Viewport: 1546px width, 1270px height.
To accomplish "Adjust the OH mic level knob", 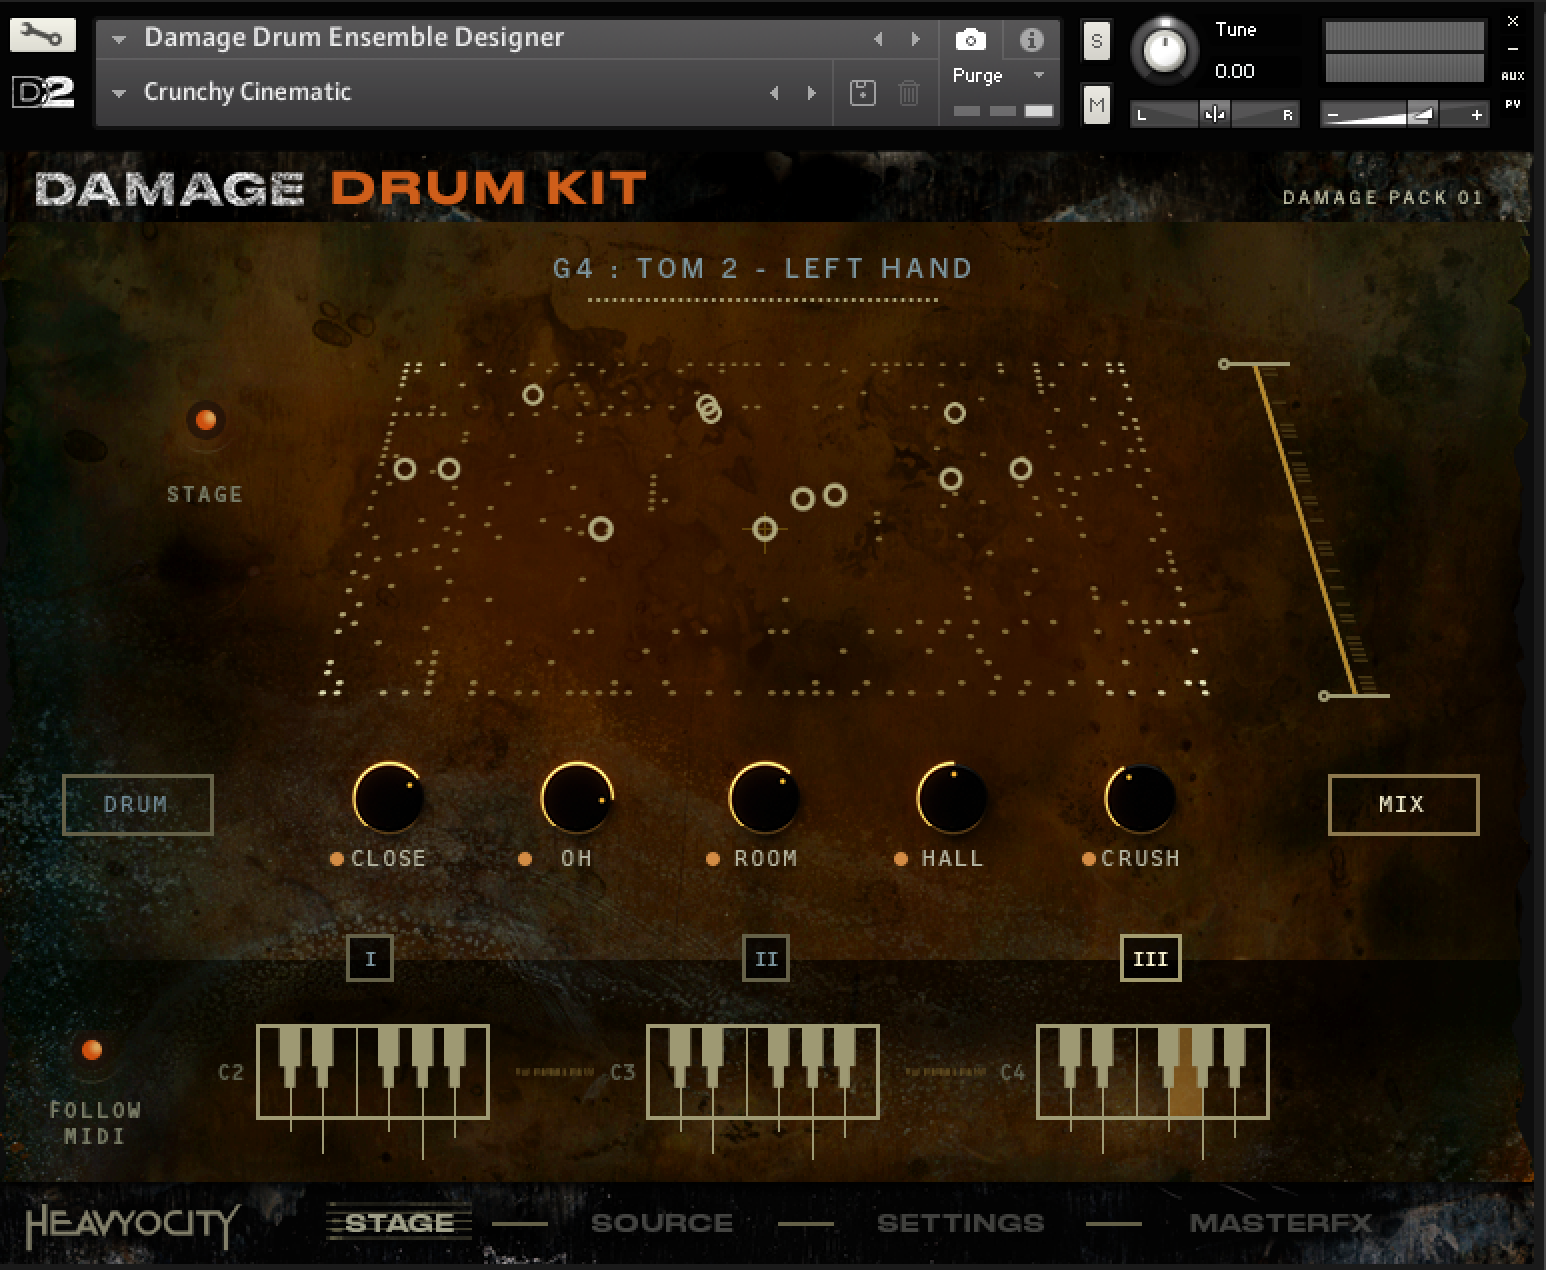I will pyautogui.click(x=577, y=798).
